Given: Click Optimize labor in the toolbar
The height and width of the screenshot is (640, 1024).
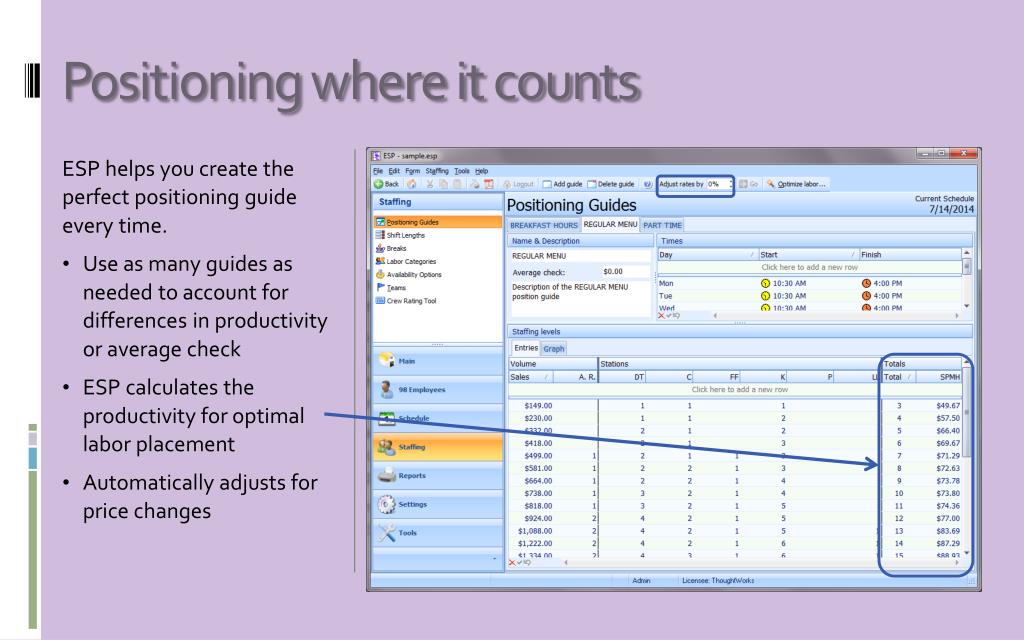Looking at the screenshot, I should click(x=796, y=184).
